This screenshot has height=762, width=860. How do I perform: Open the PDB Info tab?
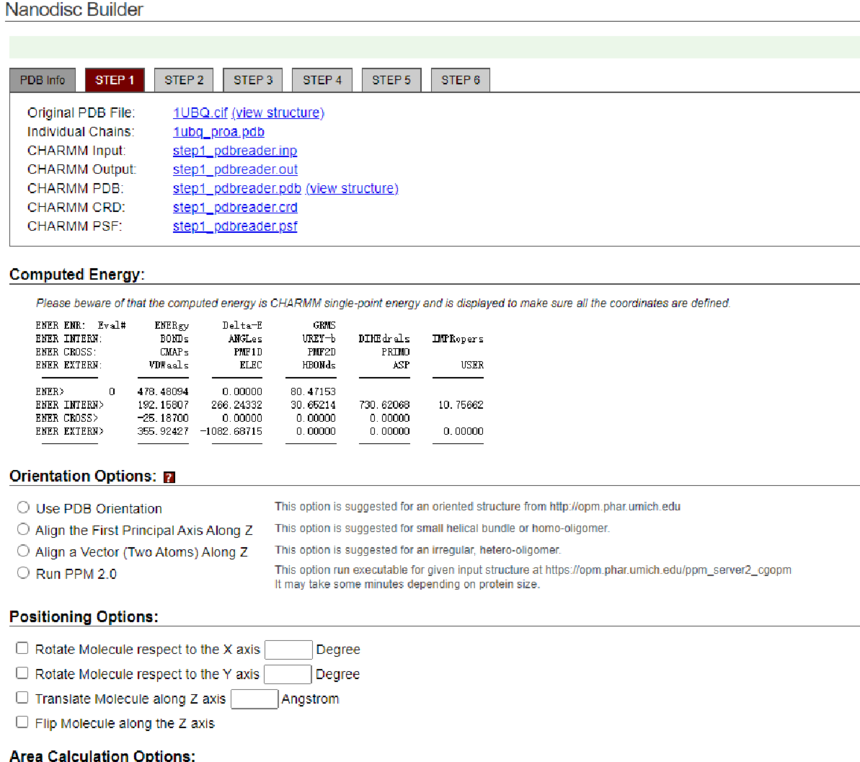point(43,80)
